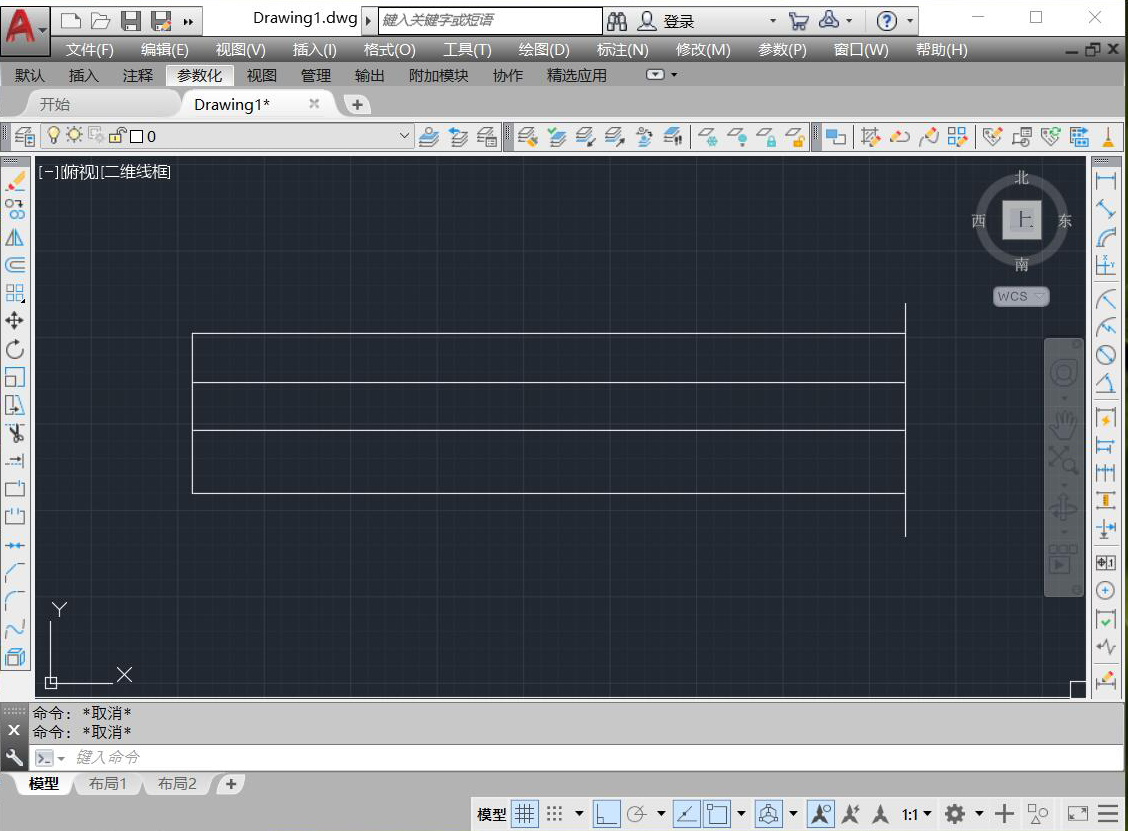The image size is (1128, 831).
Task: Click the Open file folder icon
Action: (x=100, y=21)
